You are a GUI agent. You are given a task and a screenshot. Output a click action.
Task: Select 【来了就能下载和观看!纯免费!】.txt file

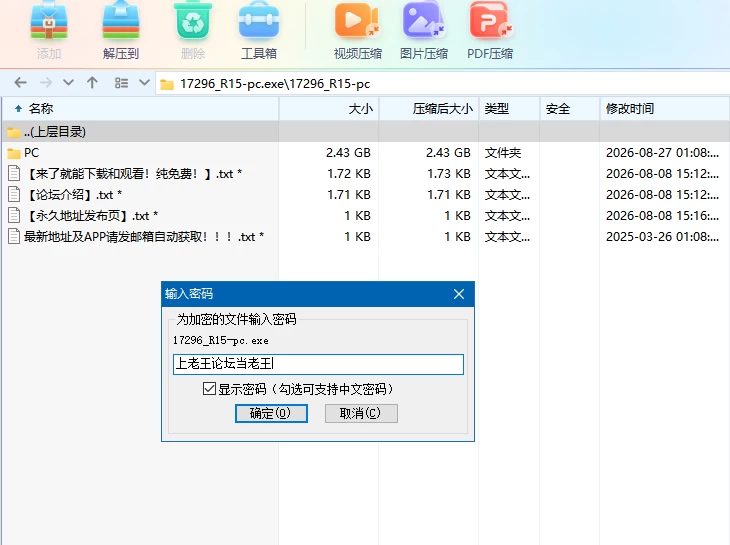(365, 174)
